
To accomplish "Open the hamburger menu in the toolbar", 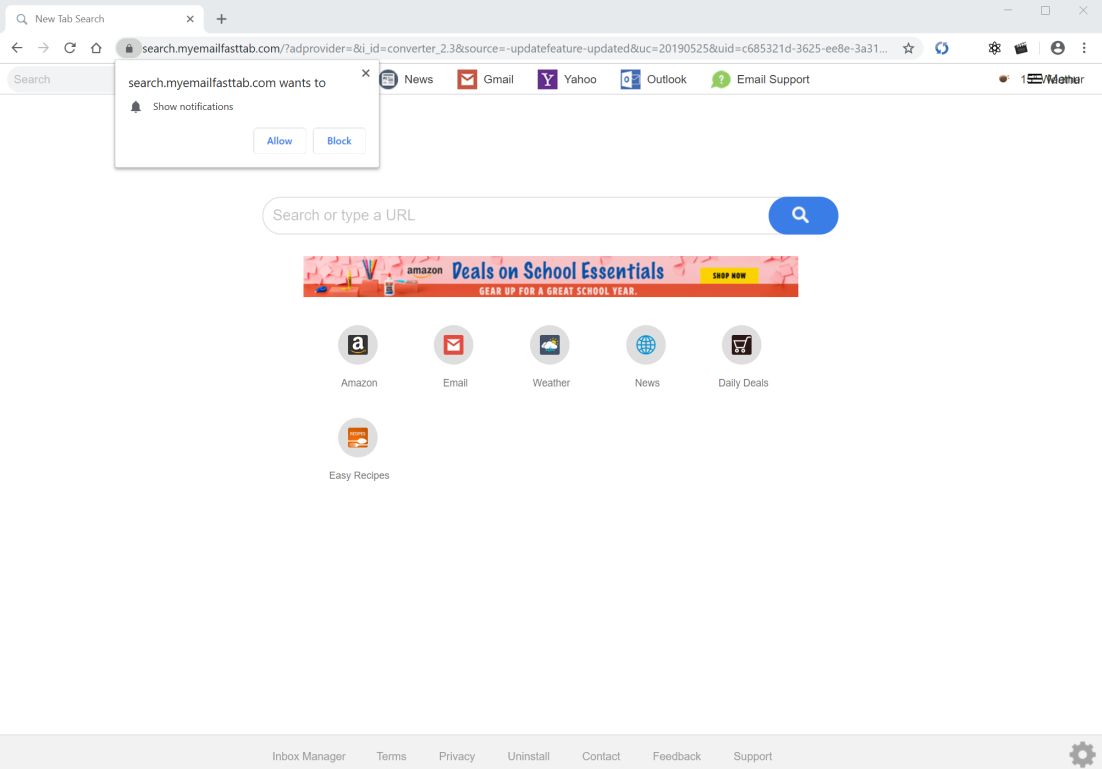I will [1035, 79].
